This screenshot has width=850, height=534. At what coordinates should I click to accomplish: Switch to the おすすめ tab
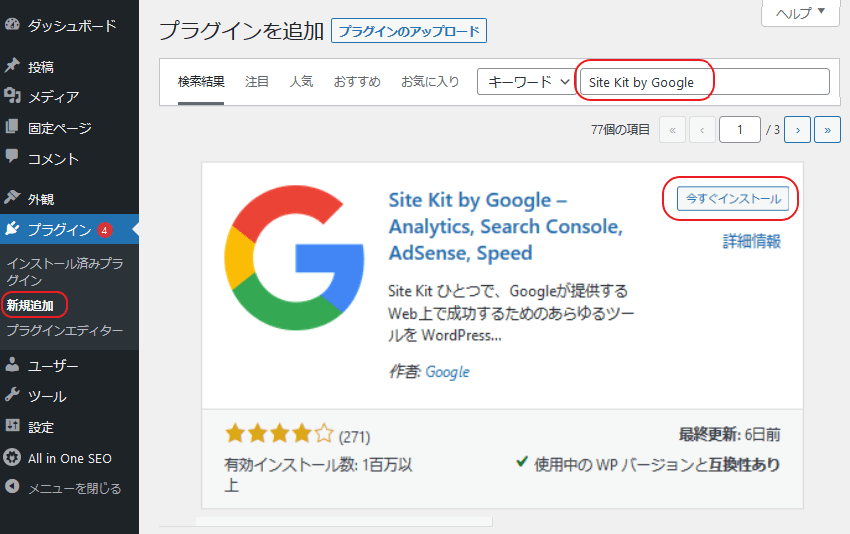[x=357, y=82]
